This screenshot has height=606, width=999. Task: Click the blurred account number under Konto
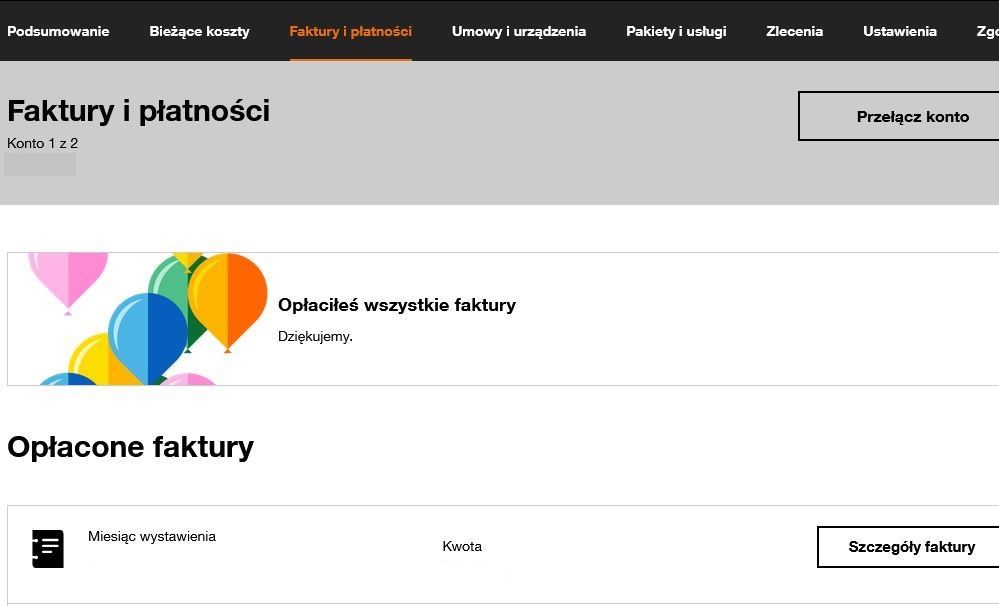pyautogui.click(x=40, y=165)
